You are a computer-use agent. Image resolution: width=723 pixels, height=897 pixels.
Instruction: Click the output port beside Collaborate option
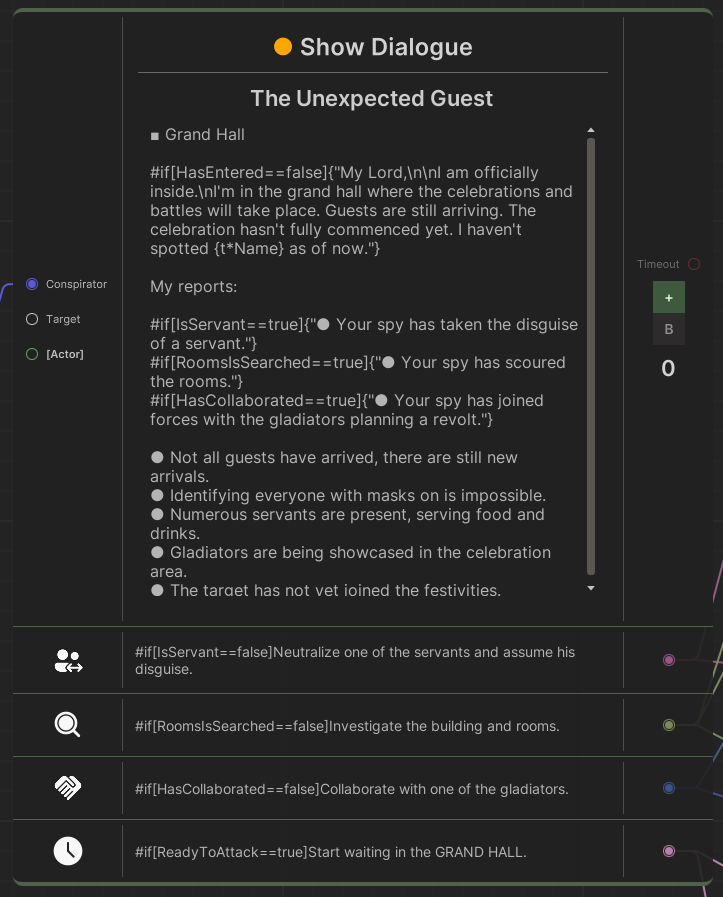(669, 788)
